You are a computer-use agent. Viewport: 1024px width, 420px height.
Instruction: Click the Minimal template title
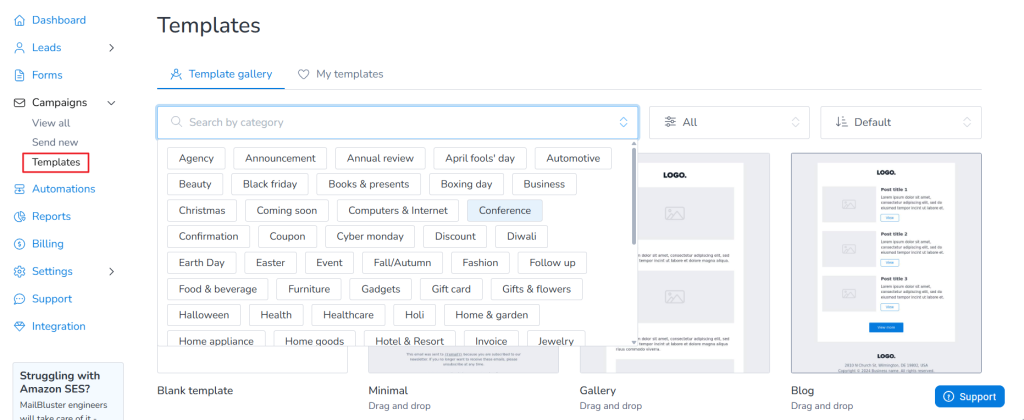click(388, 391)
